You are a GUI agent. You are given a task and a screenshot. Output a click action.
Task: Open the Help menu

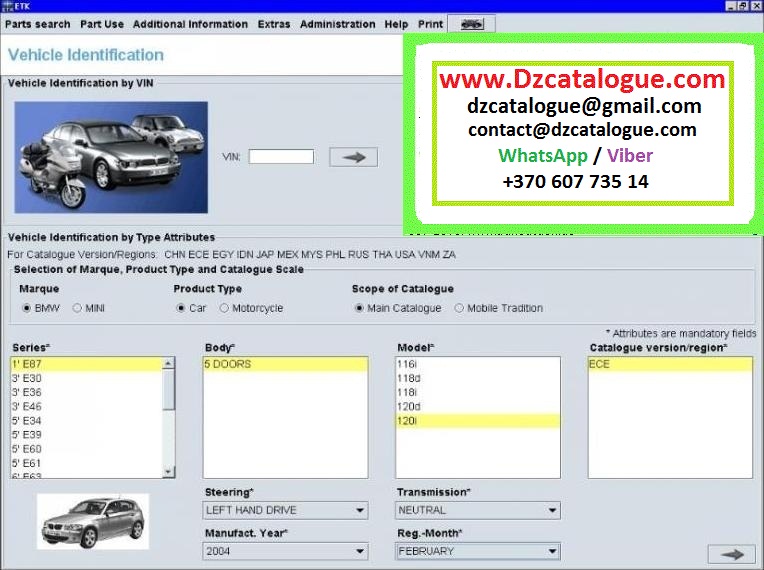396,24
